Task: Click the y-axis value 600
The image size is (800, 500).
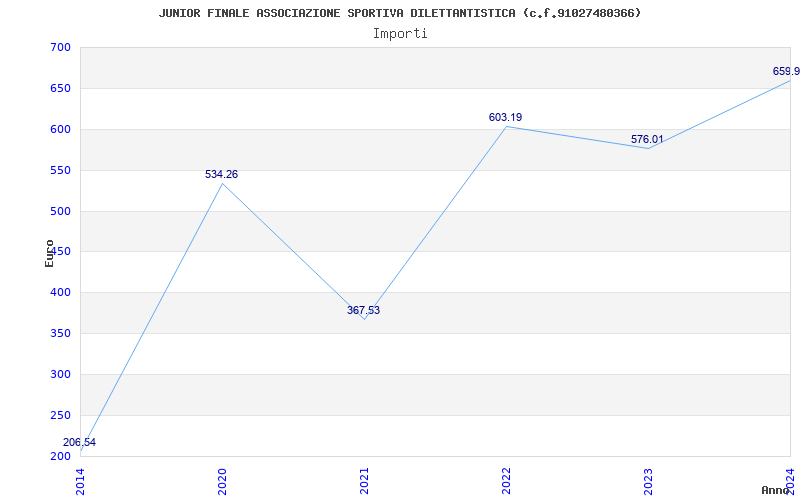Action: 60,130
